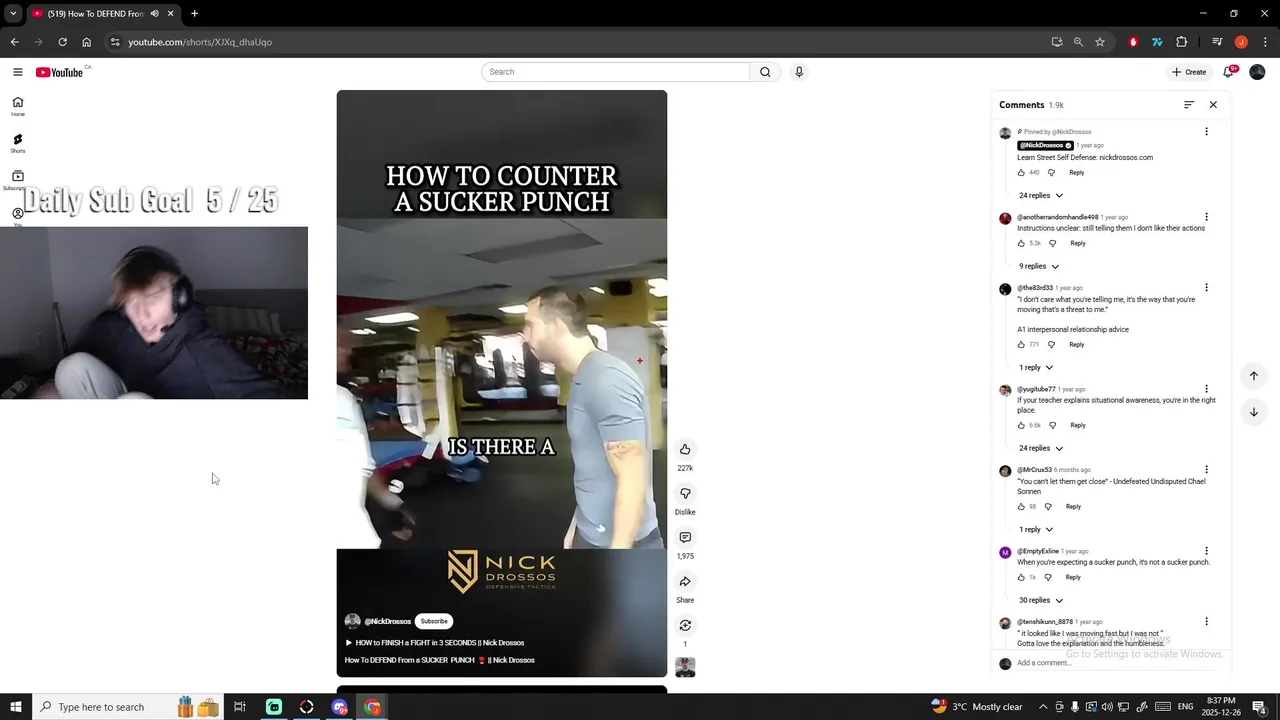This screenshot has width=1280, height=720.
Task: Reload the page
Action: pos(62,42)
